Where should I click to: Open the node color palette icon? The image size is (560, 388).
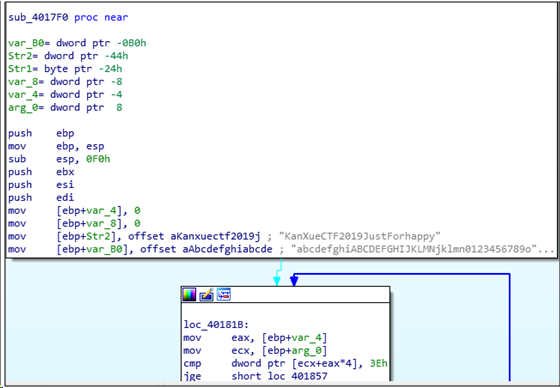pyautogui.click(x=189, y=295)
